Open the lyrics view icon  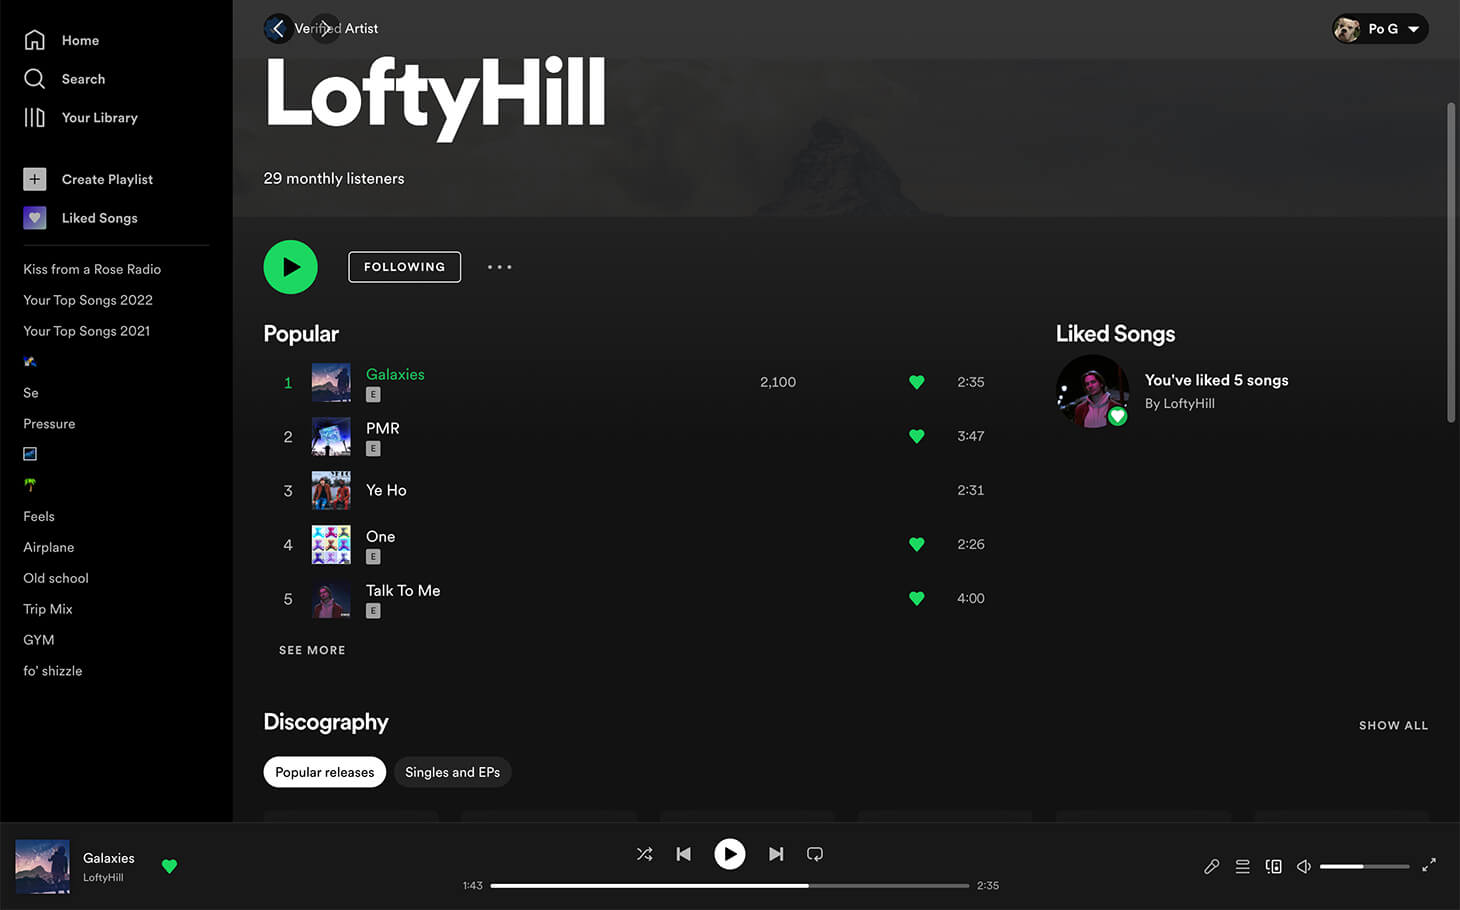click(x=1211, y=866)
